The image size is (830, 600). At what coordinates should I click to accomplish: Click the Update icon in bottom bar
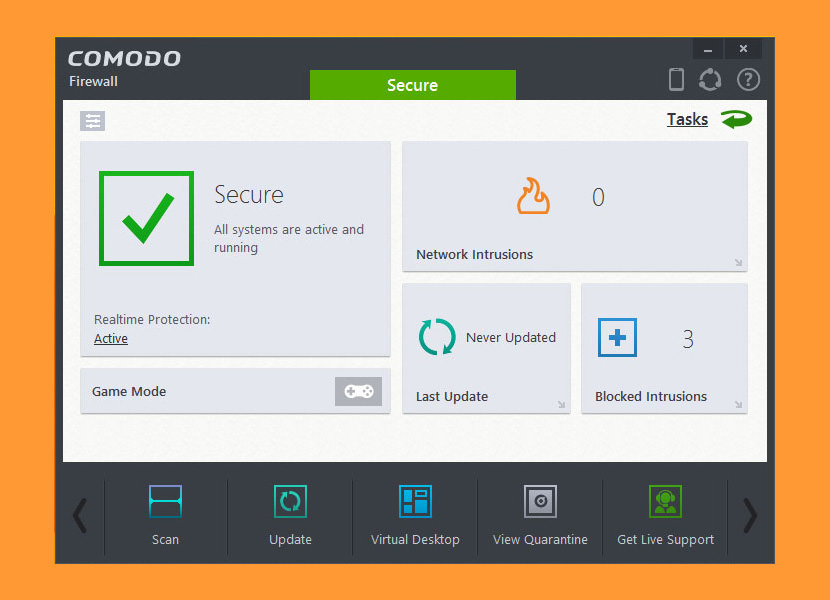(x=290, y=501)
